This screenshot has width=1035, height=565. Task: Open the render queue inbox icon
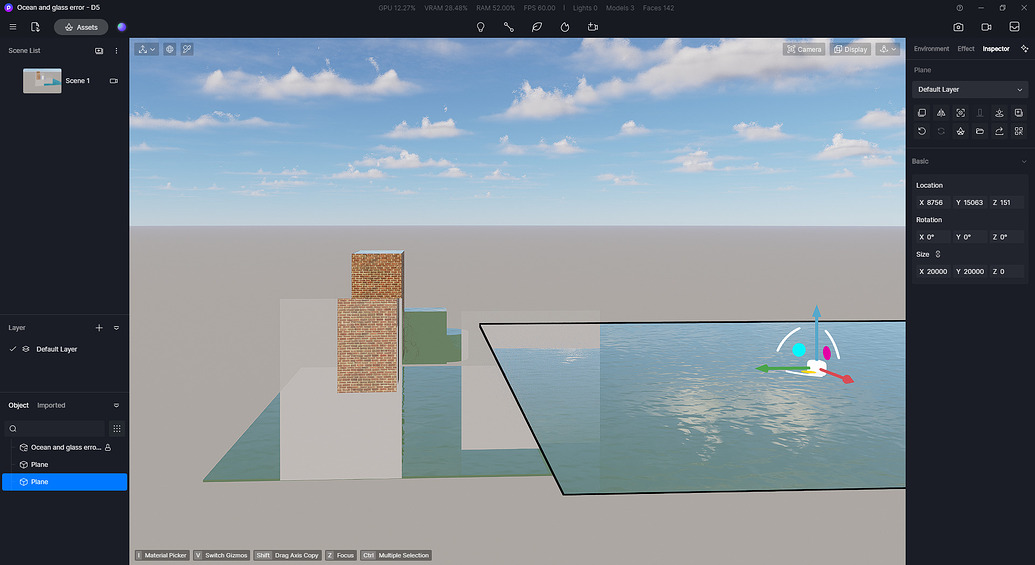click(1015, 27)
